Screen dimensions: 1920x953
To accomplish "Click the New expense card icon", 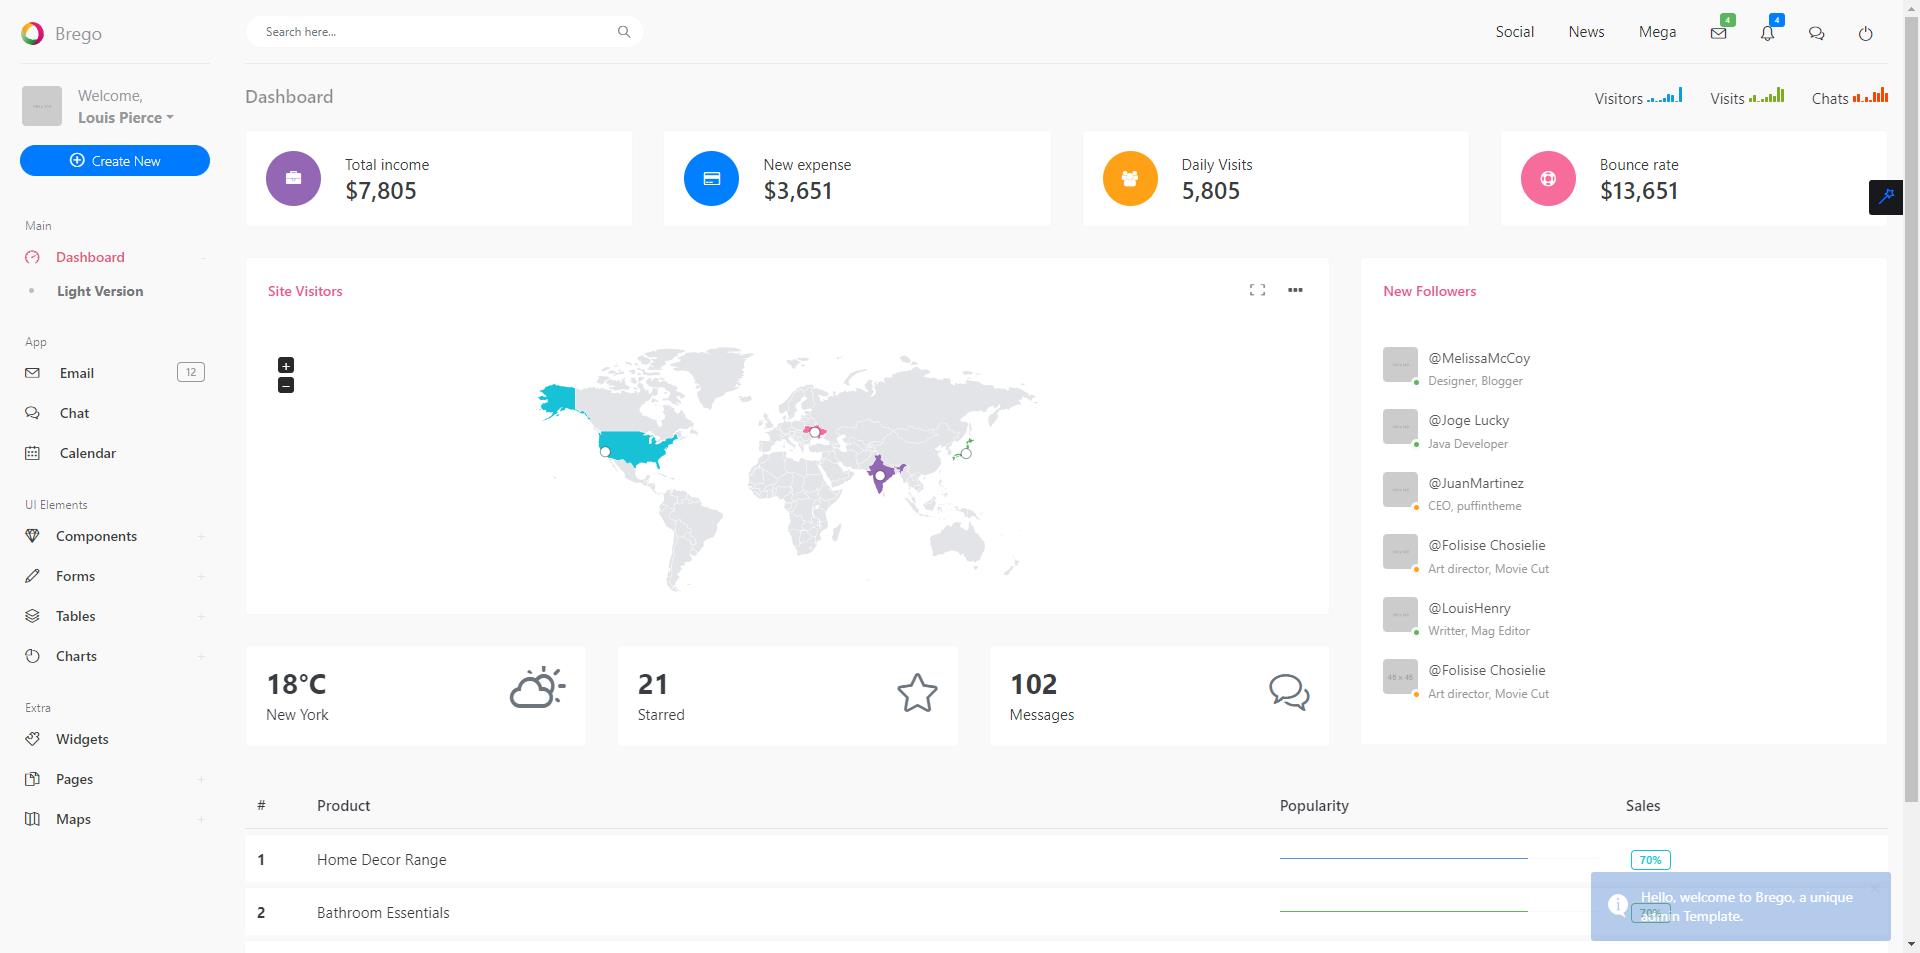I will (x=711, y=178).
